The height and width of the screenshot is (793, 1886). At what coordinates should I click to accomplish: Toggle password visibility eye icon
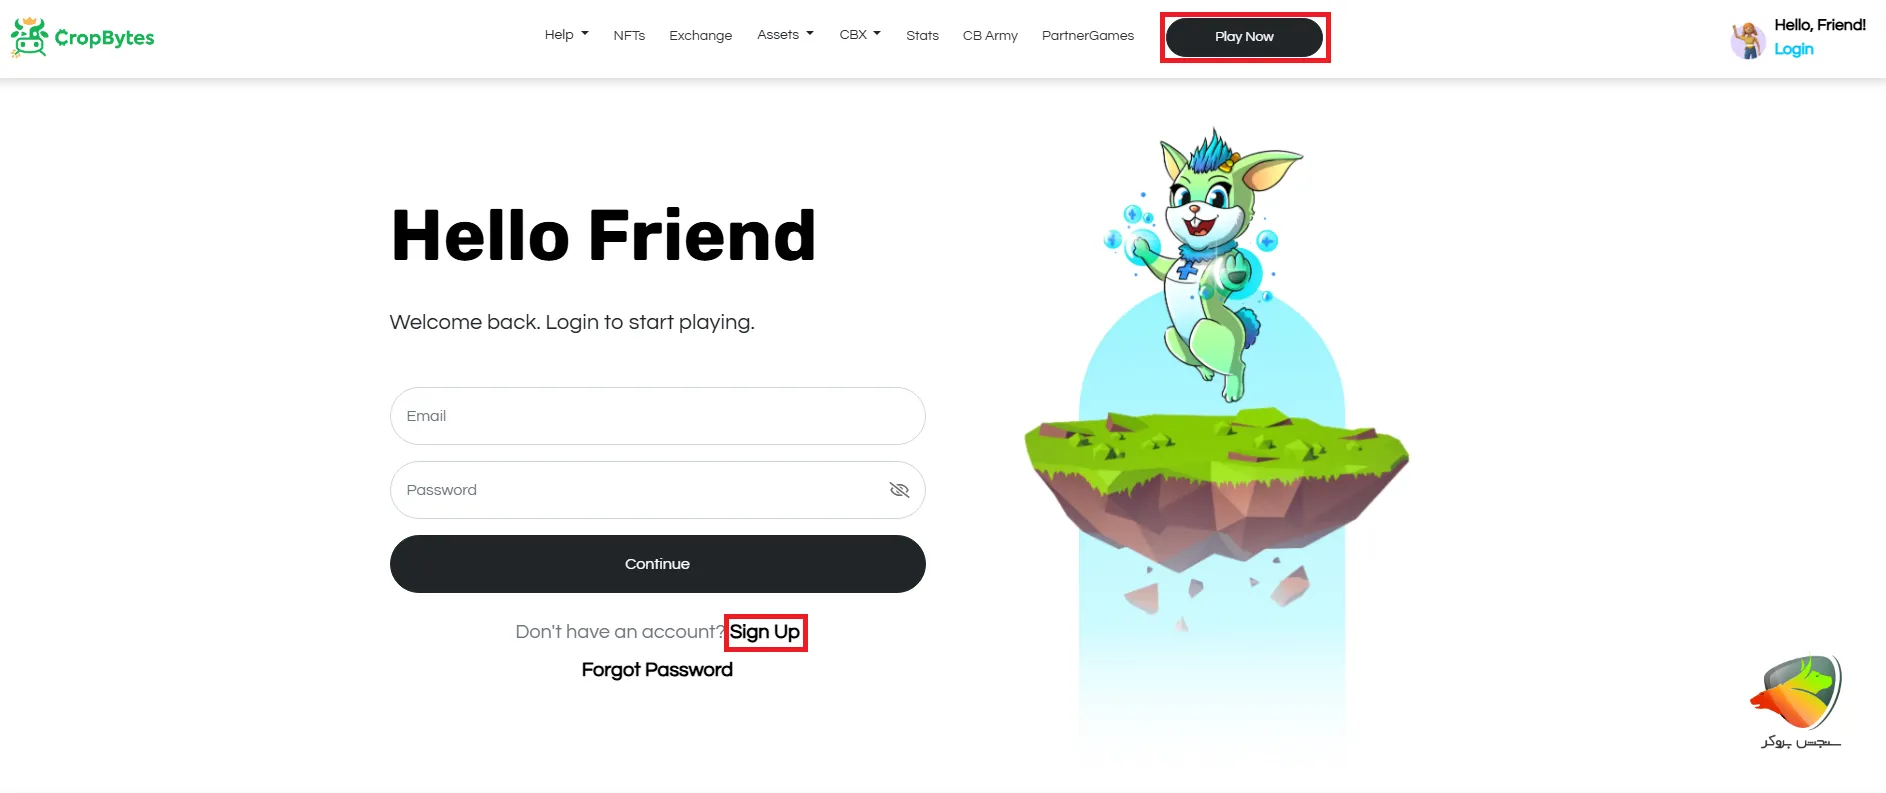tap(899, 490)
